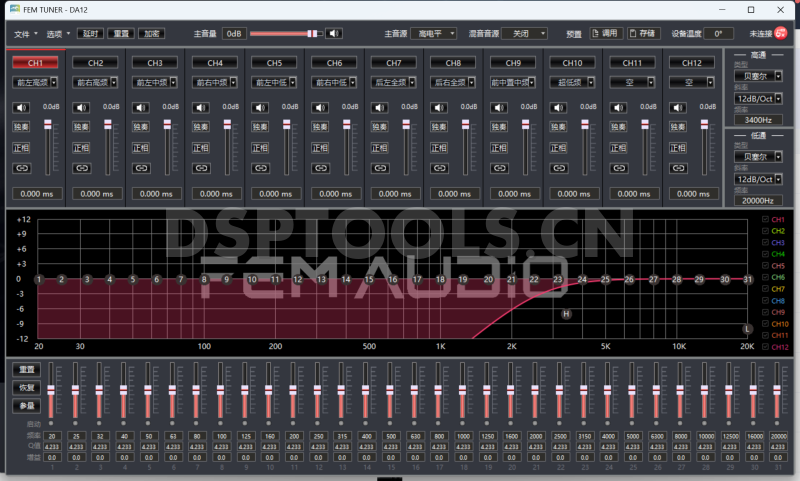Click the CH3 link channels icon
Screen dimensions: 800x481
click(140, 167)
